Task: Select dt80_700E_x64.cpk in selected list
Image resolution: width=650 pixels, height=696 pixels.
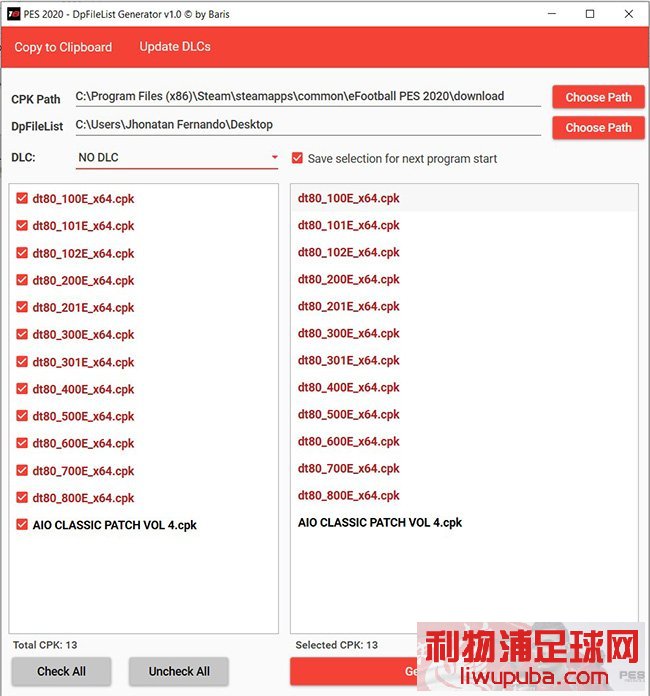Action: click(x=464, y=469)
